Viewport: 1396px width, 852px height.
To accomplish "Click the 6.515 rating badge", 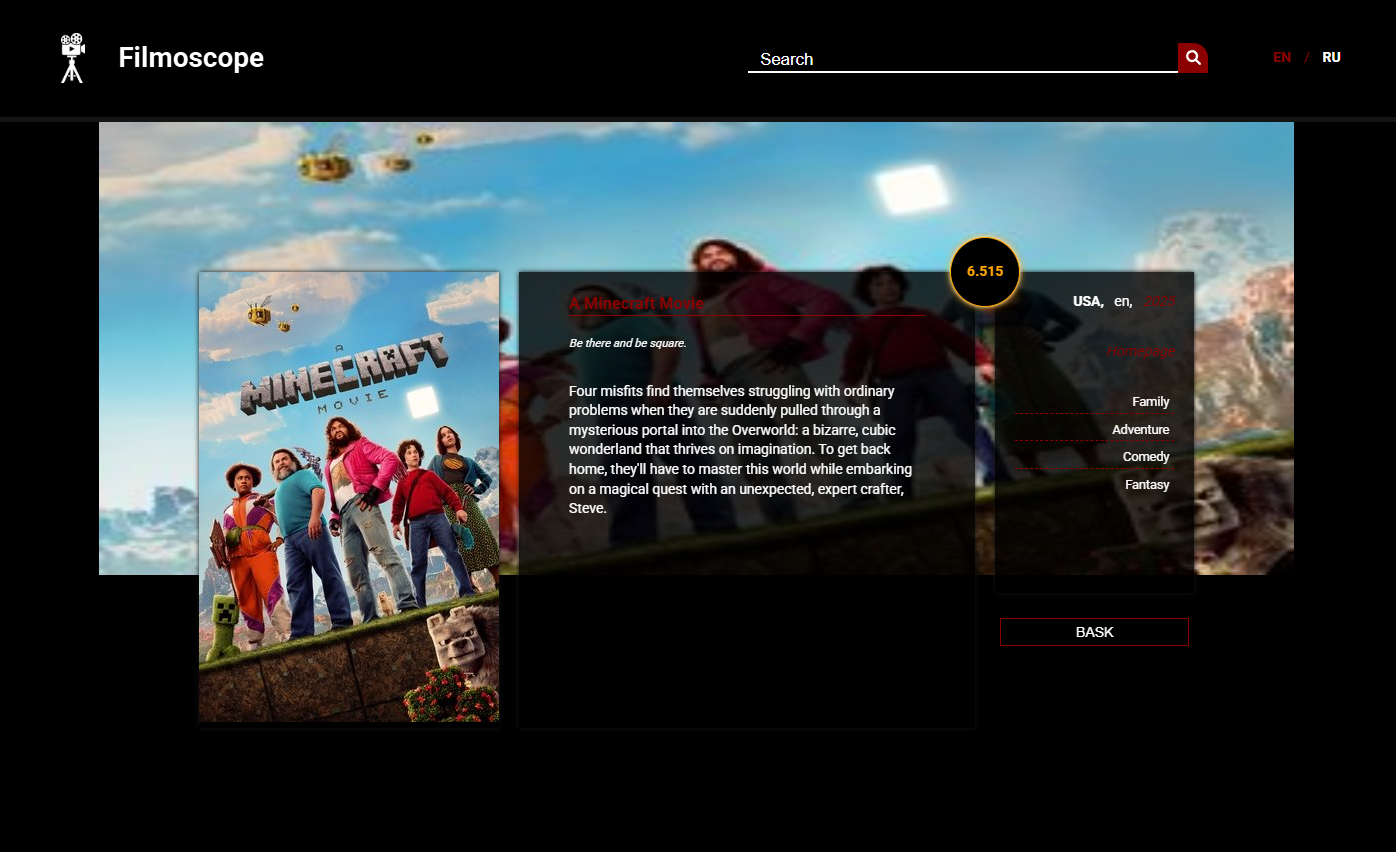I will [x=985, y=271].
